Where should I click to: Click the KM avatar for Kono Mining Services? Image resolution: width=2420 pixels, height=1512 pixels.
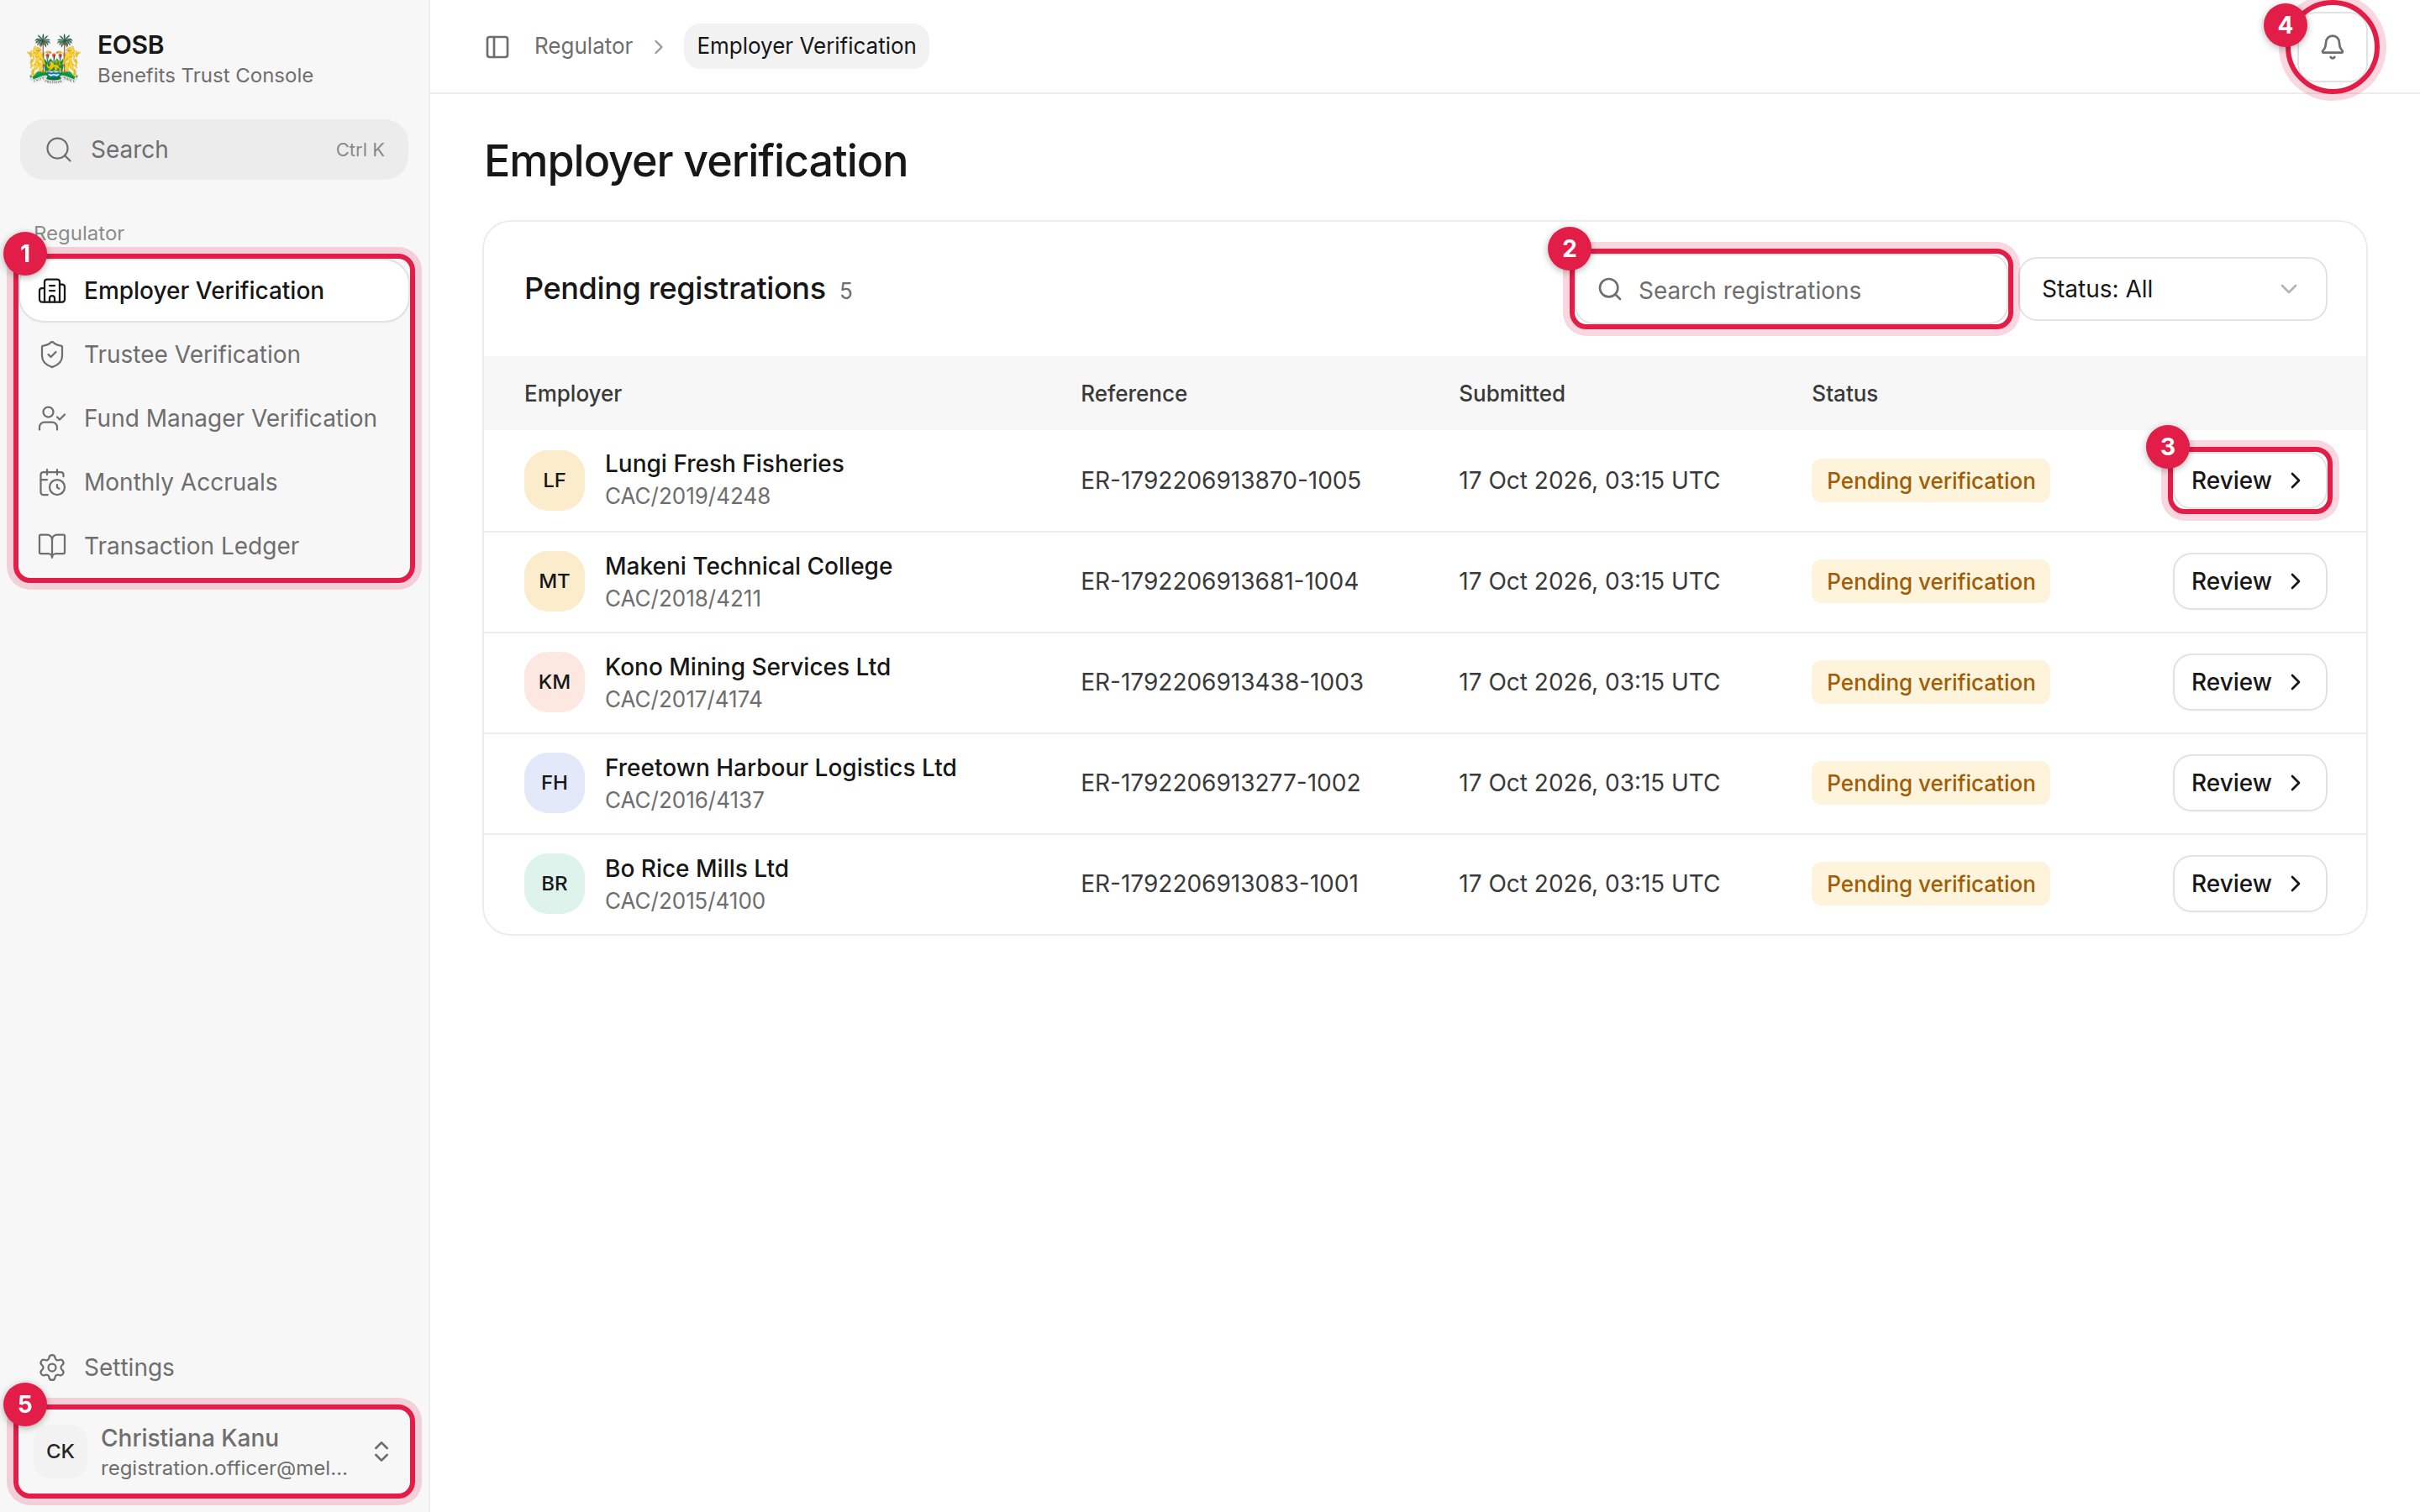pyautogui.click(x=554, y=683)
